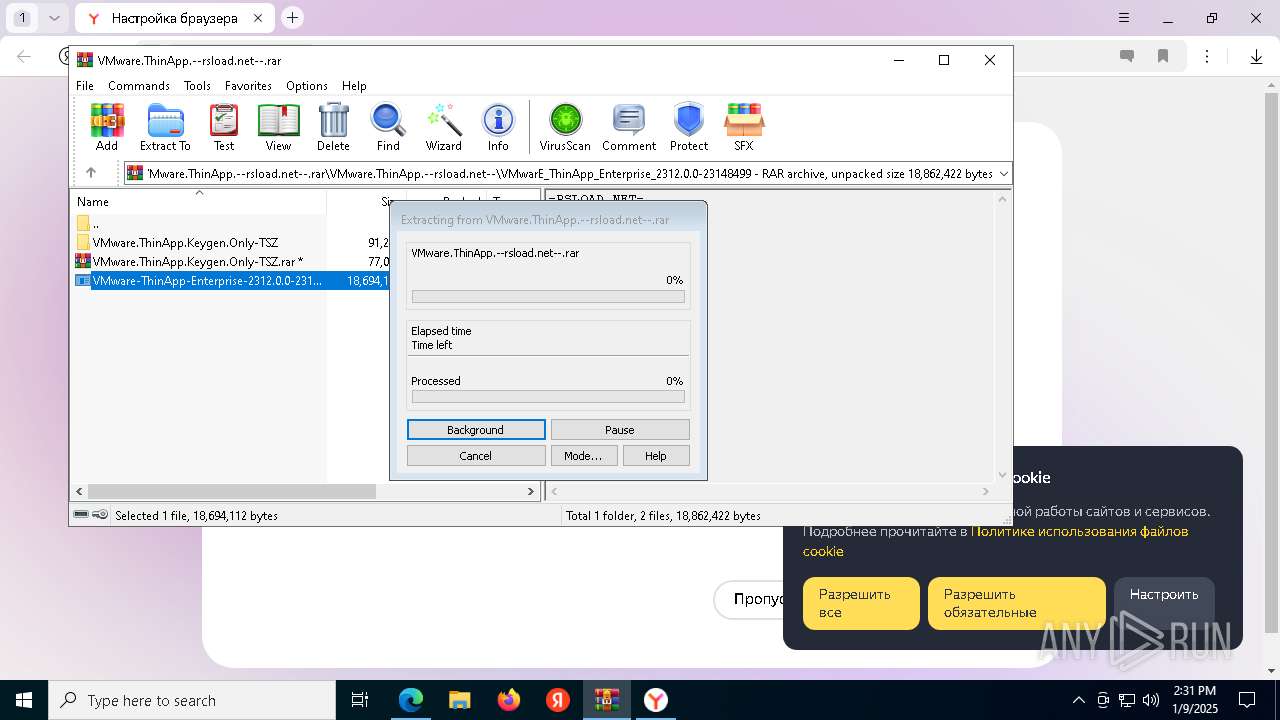Screen dimensions: 1280x720
Task: Click the Delete toolbar icon
Action: 333,127
